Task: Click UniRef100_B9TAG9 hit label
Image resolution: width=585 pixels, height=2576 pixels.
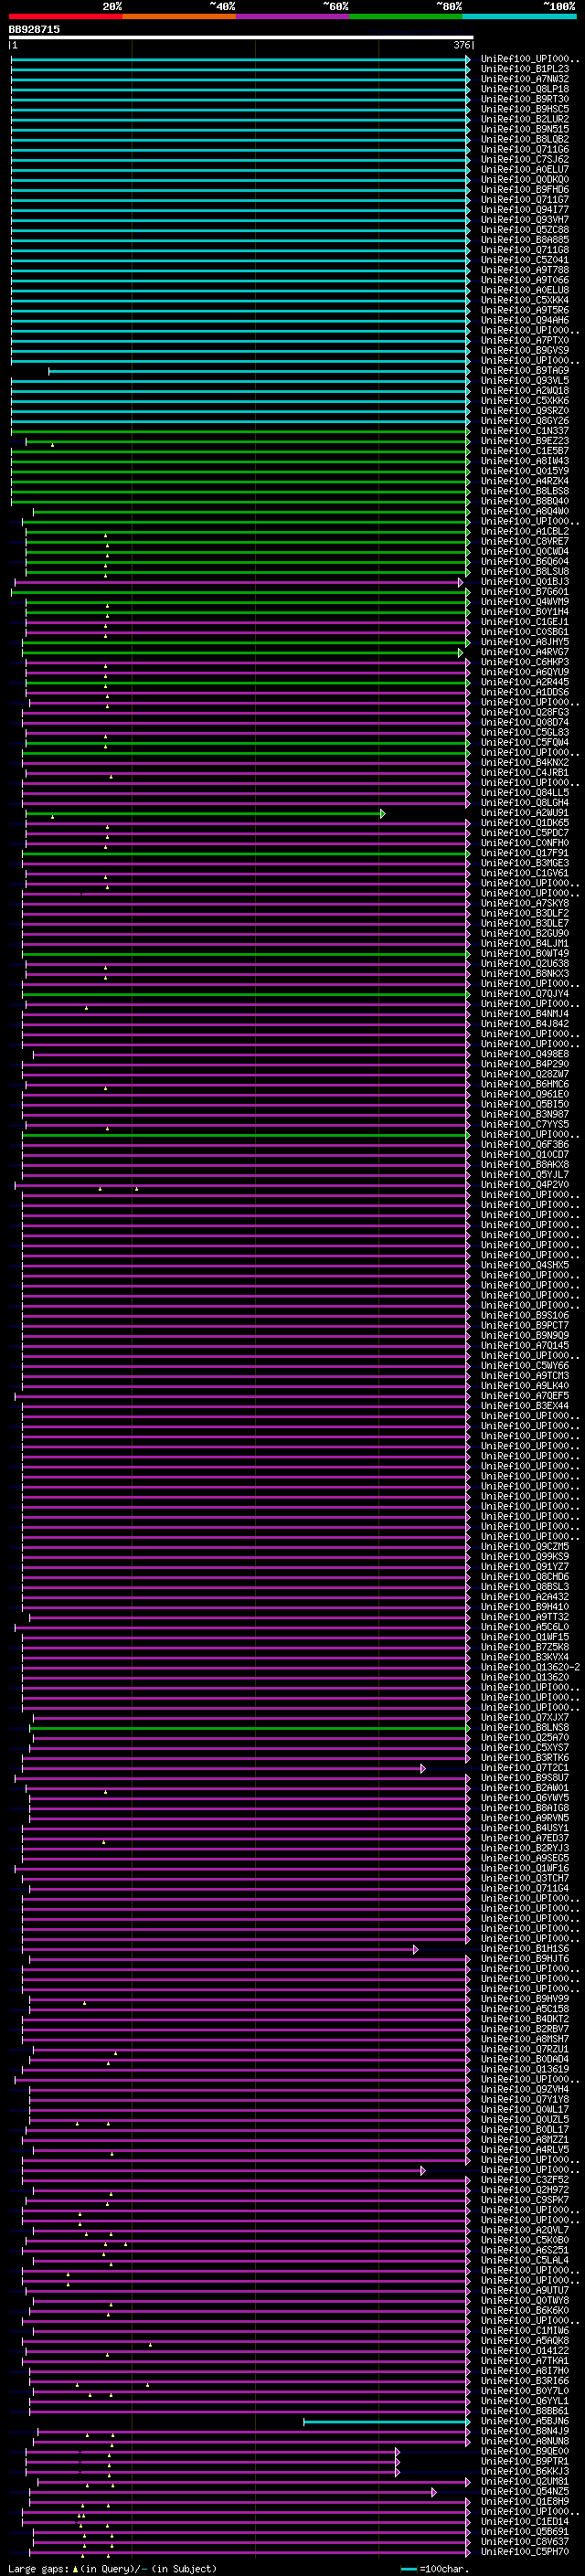Action: [x=525, y=371]
